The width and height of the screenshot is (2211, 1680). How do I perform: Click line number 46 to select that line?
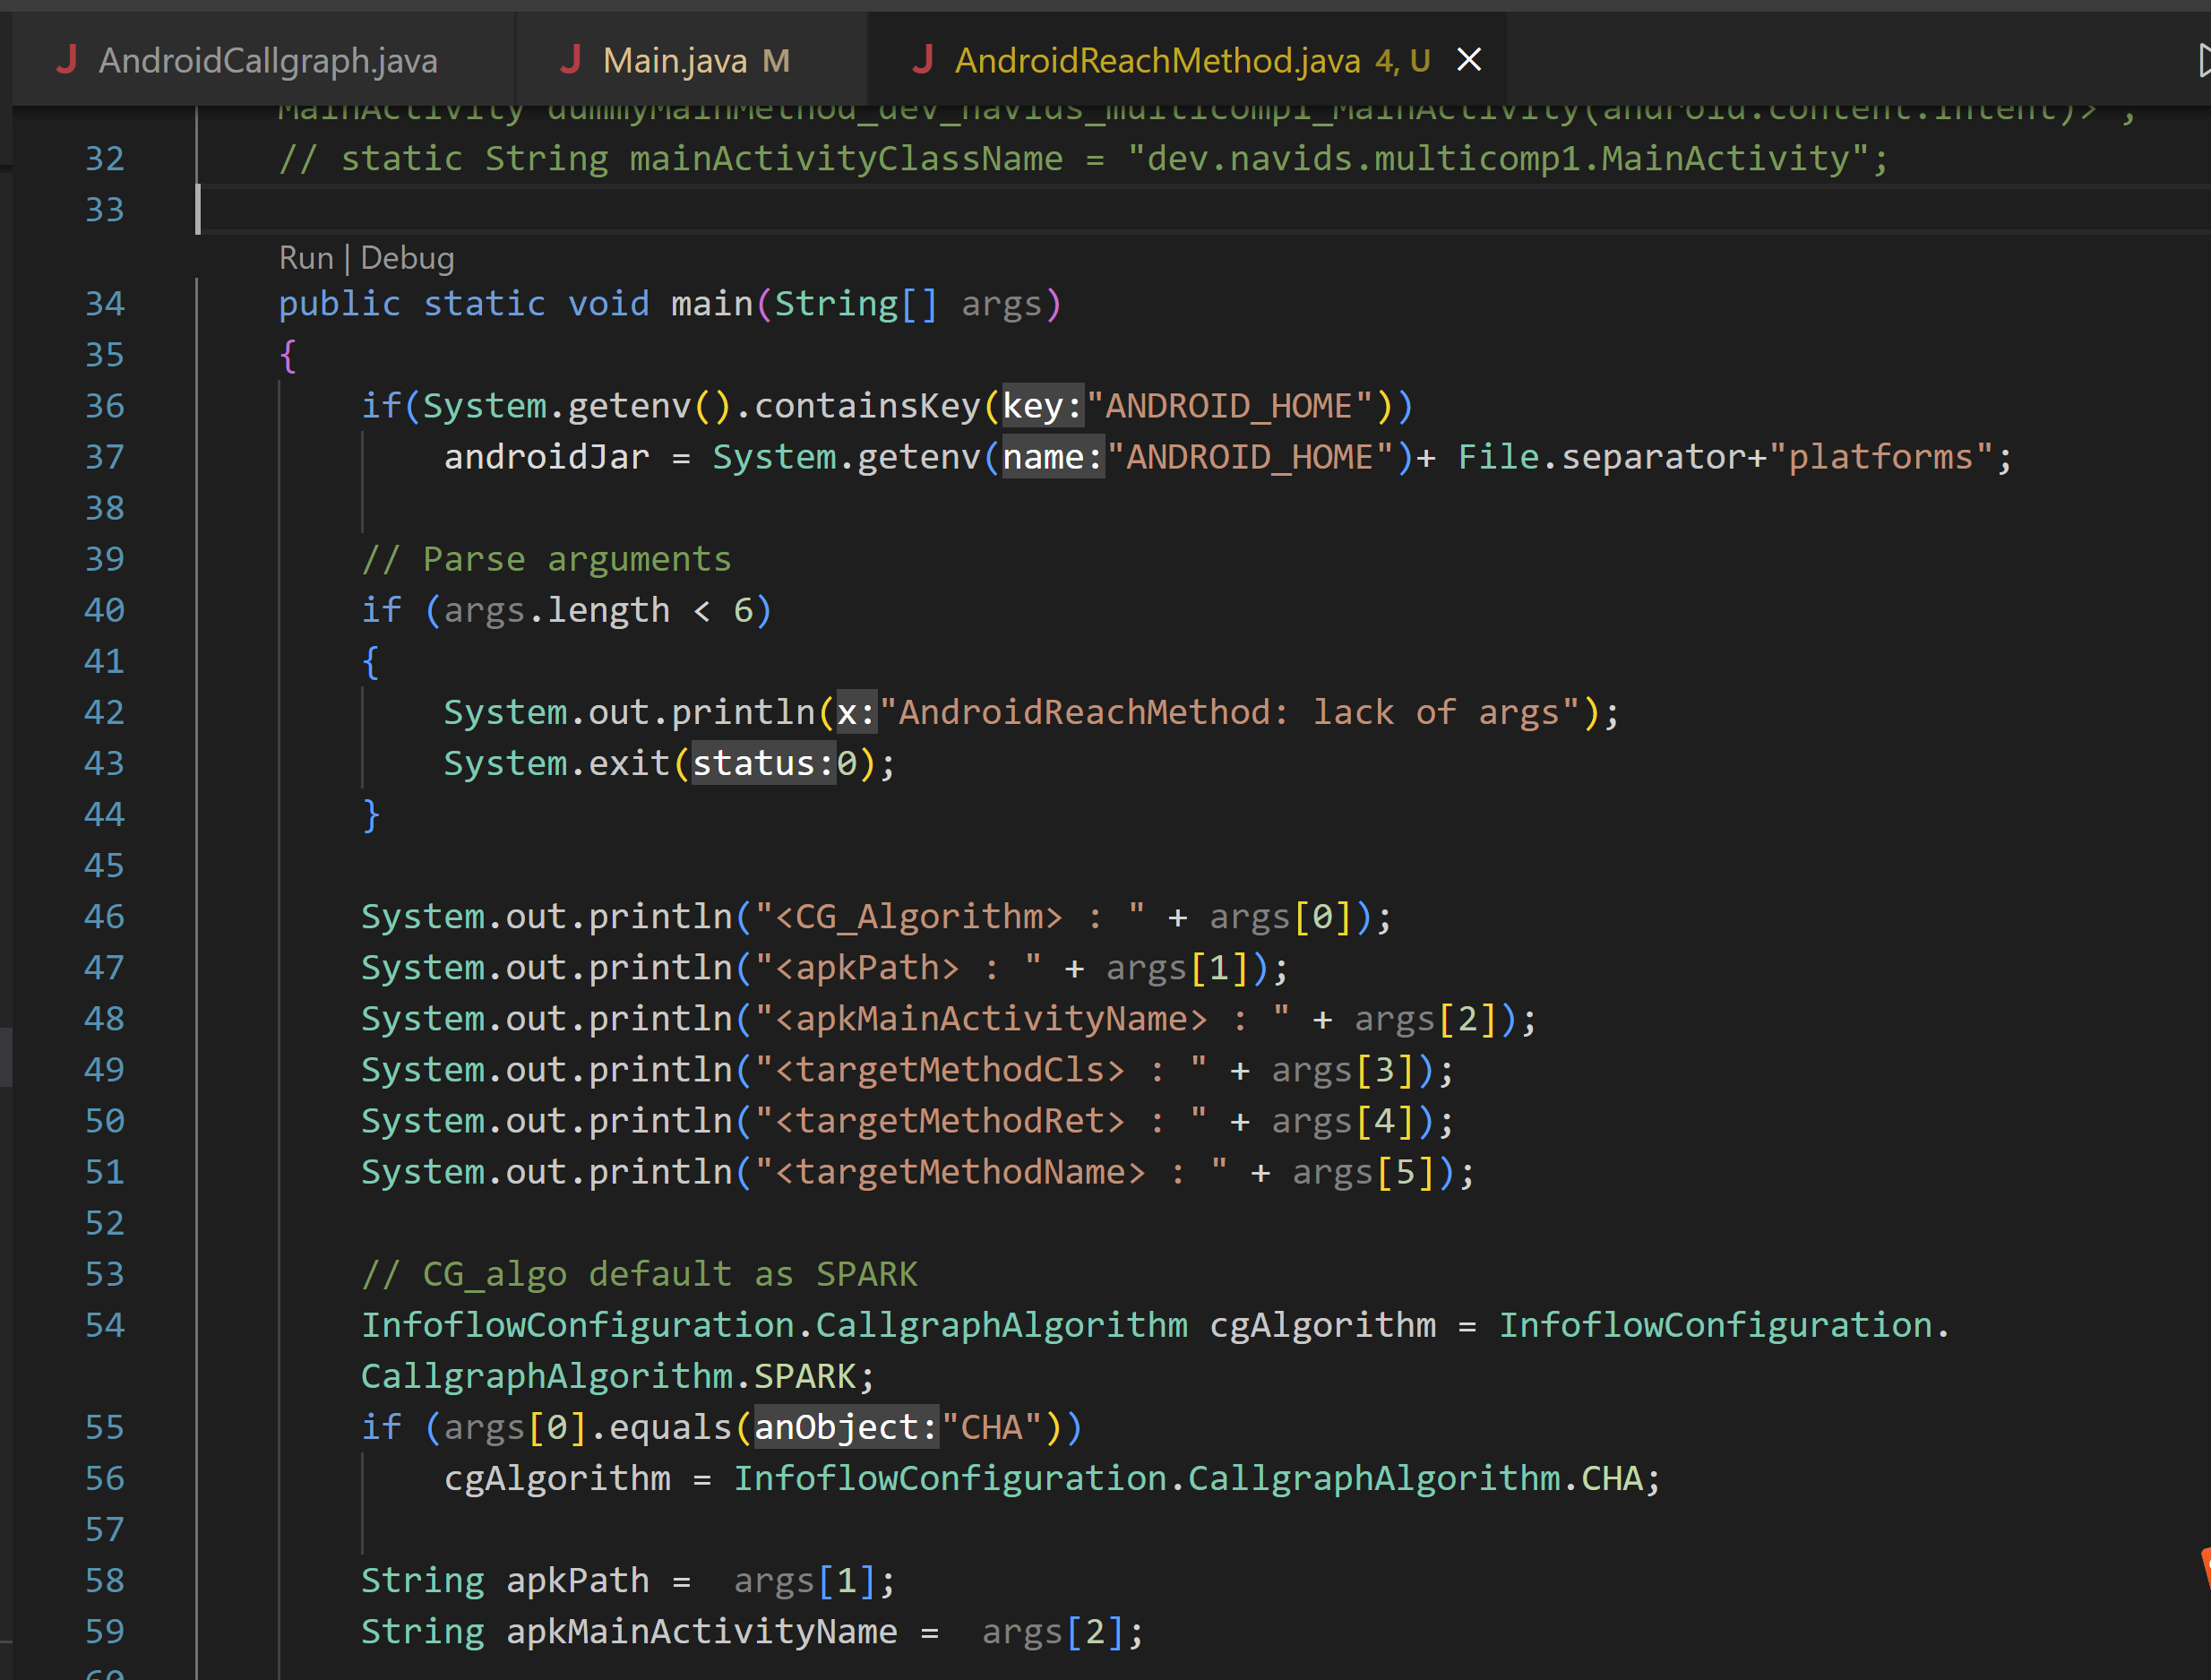103,915
